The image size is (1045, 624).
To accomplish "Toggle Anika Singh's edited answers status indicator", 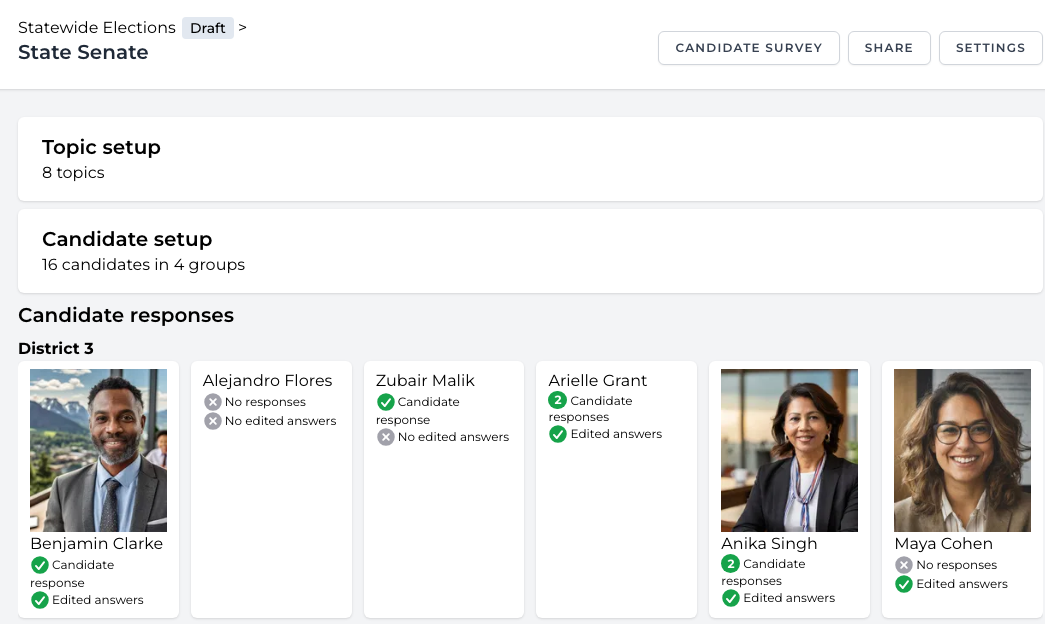I will 731,598.
